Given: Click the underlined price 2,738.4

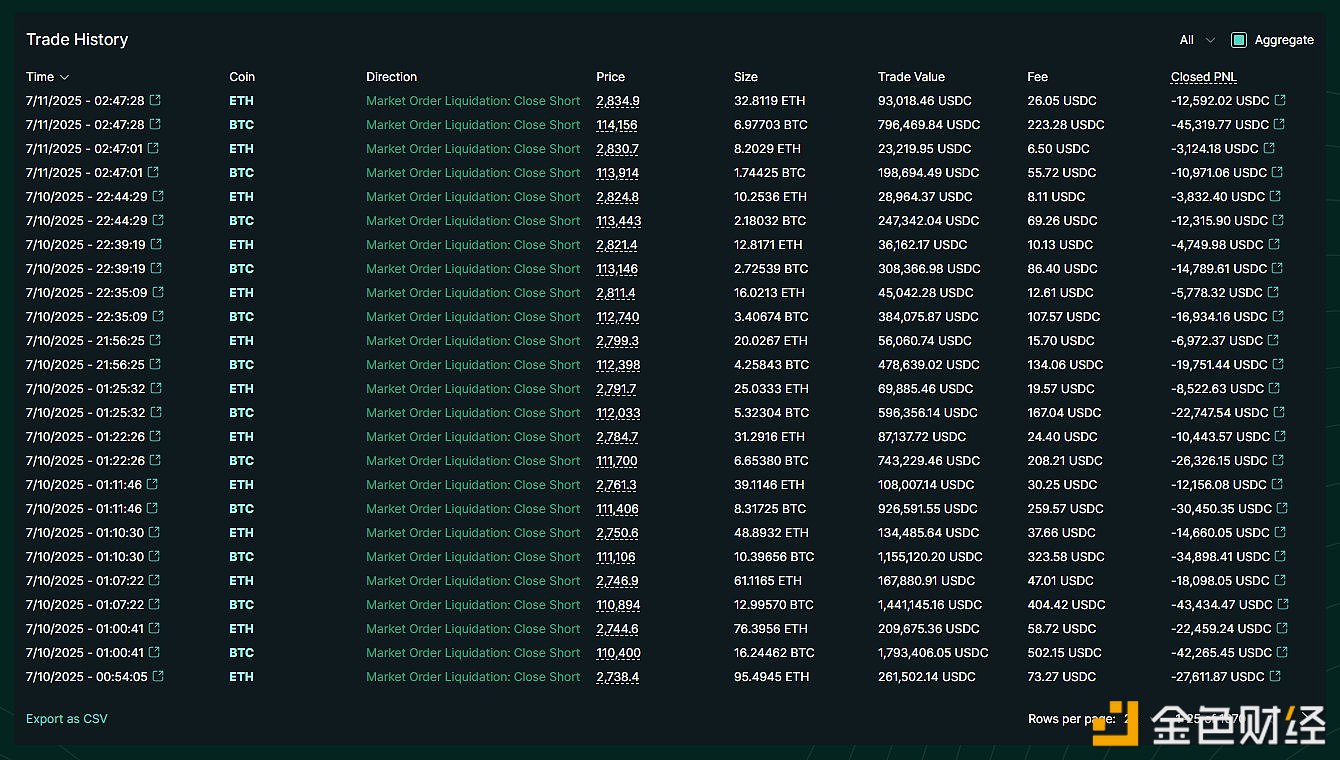Looking at the screenshot, I should (x=617, y=677).
